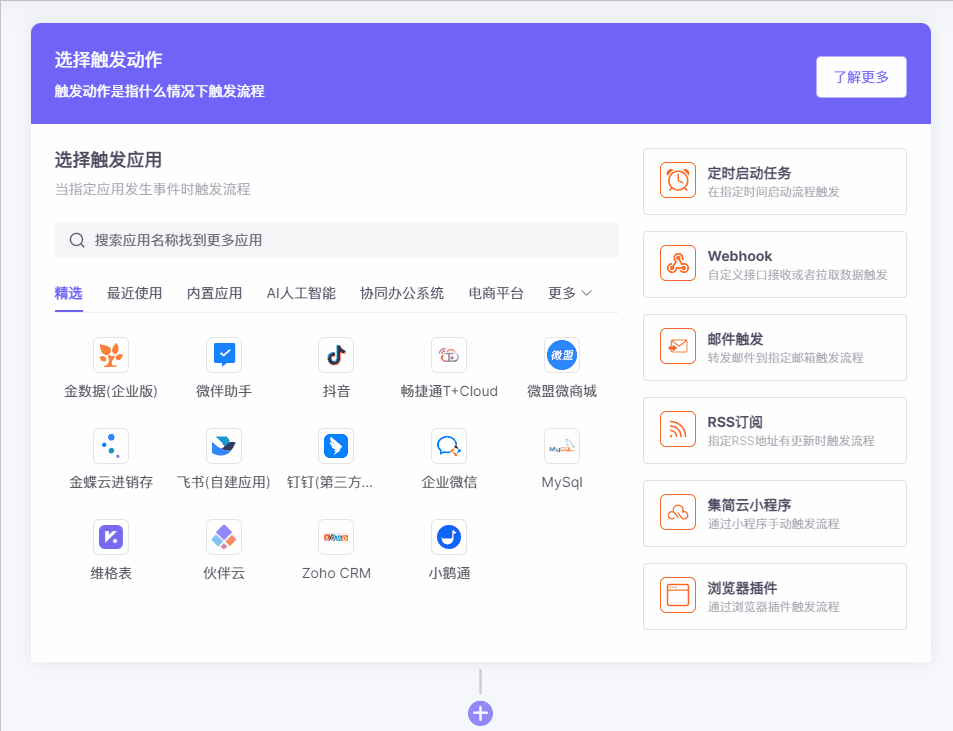Select the 企业微信 app icon
953x731 pixels.
(x=449, y=446)
